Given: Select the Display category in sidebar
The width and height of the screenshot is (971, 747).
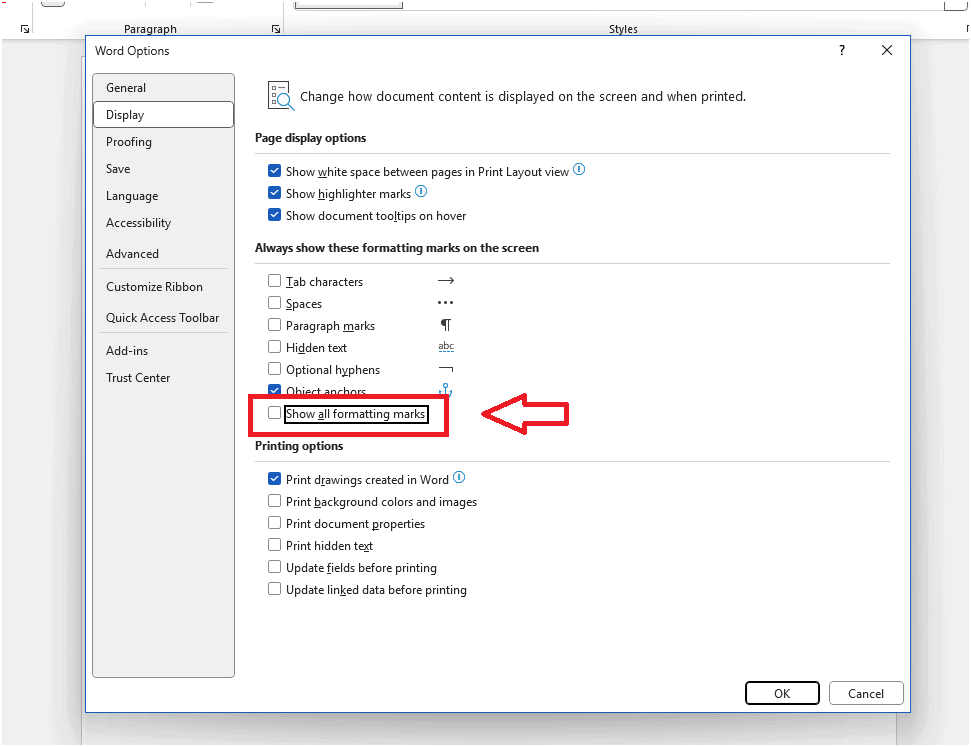Looking at the screenshot, I should [x=163, y=115].
